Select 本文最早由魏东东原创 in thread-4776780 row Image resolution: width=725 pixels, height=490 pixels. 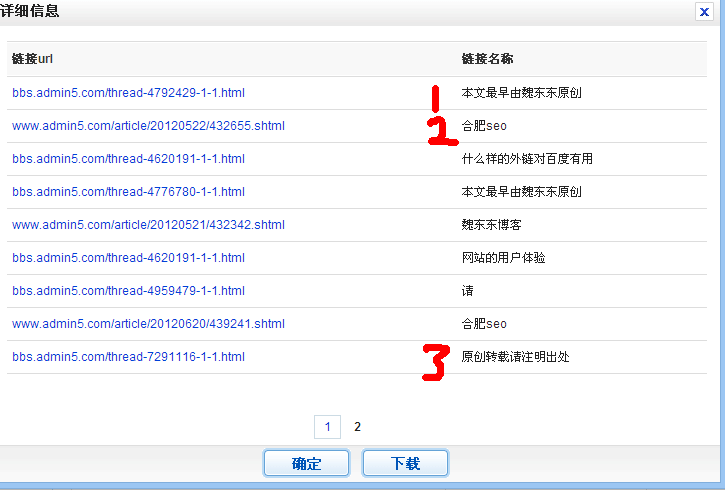pyautogui.click(x=522, y=192)
